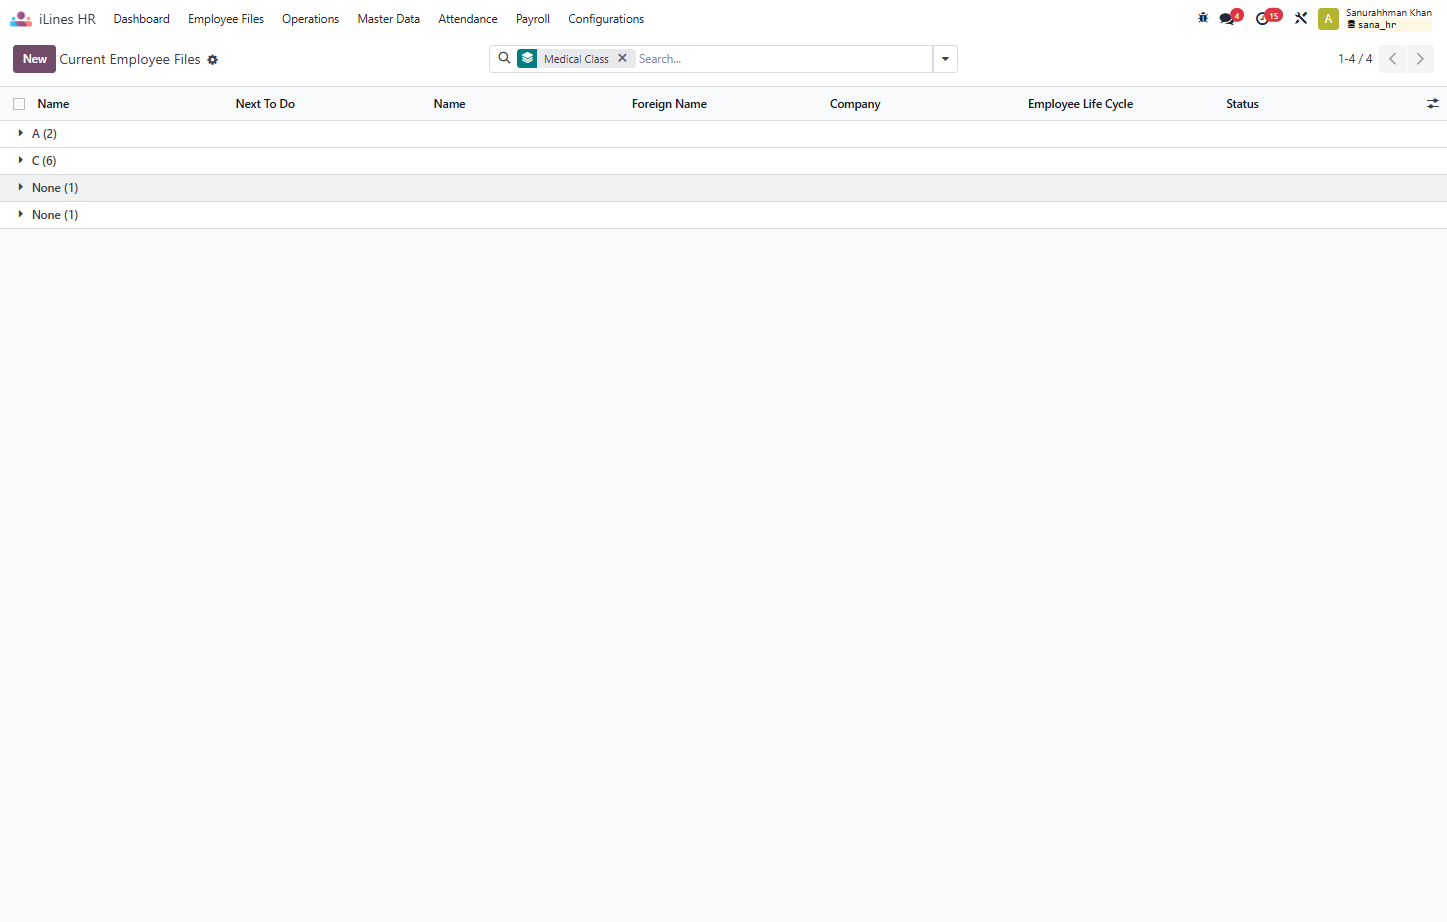Expand the last None (1) group
Viewport: 1447px width, 922px height.
[723, 215]
